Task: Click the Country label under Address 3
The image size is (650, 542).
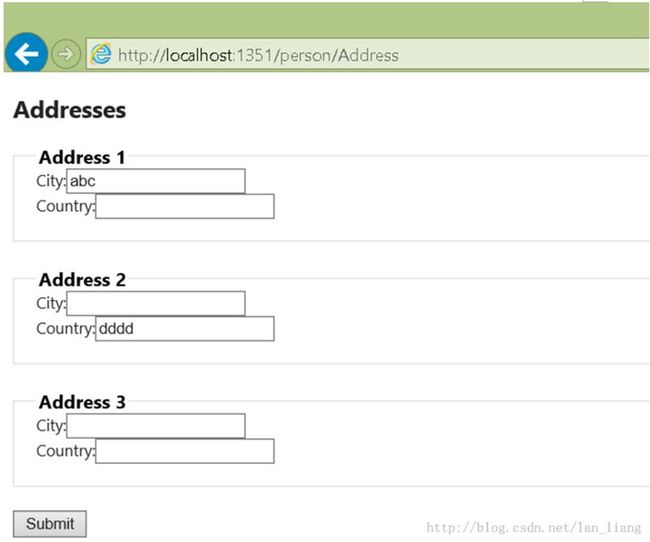Action: (65, 451)
